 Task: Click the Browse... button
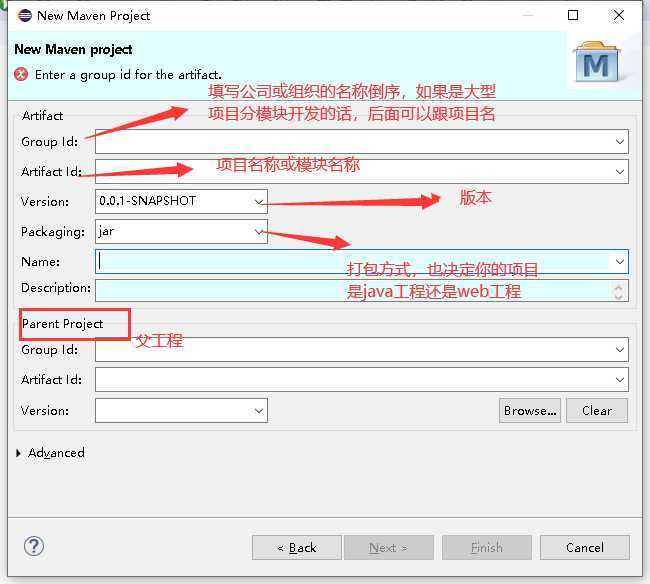point(530,411)
